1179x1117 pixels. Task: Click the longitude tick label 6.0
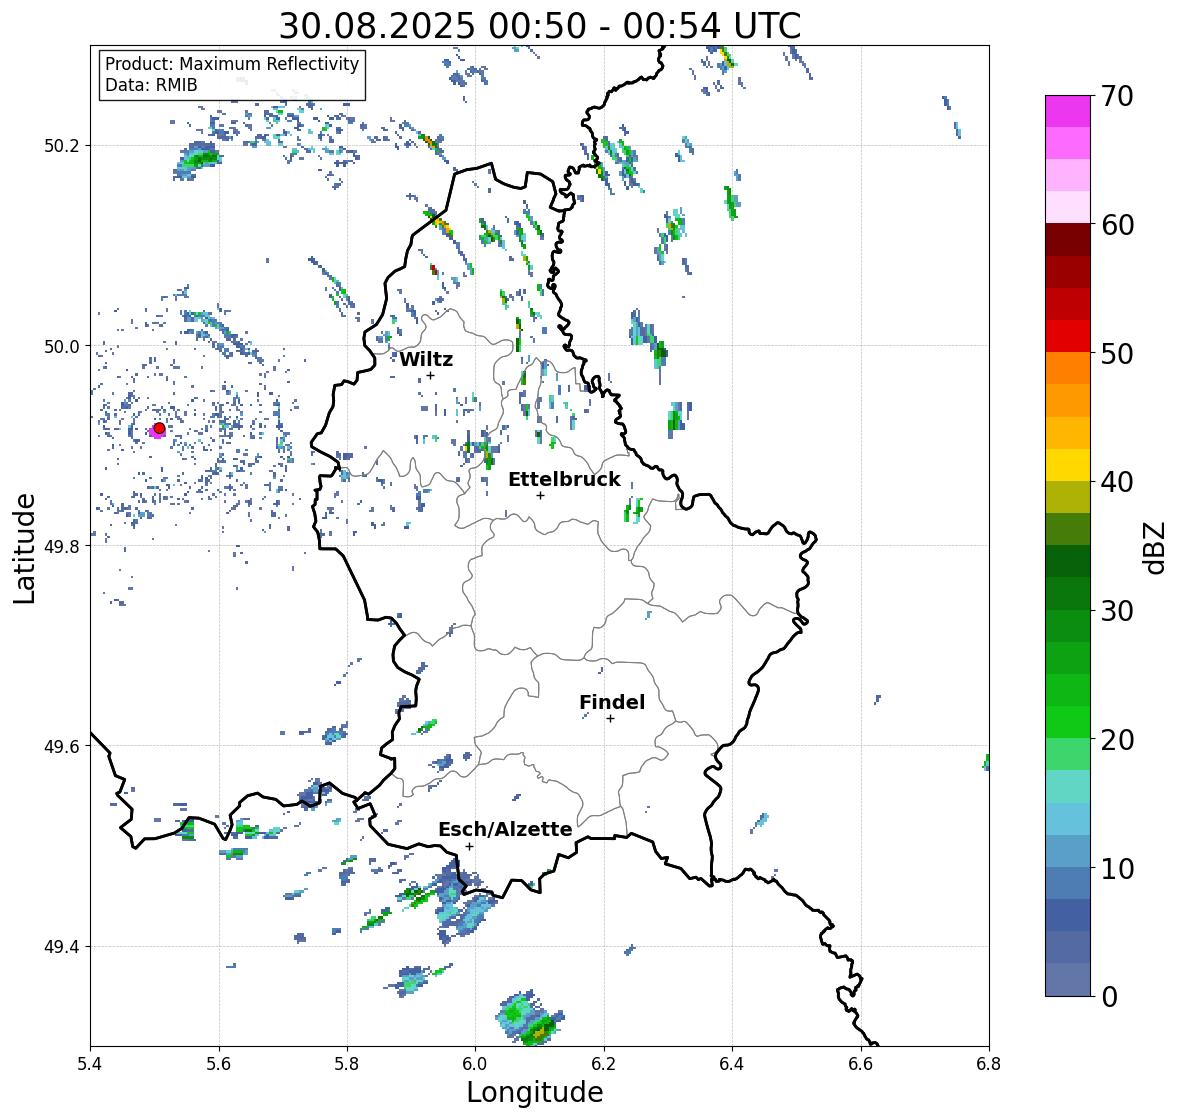pyautogui.click(x=475, y=1063)
